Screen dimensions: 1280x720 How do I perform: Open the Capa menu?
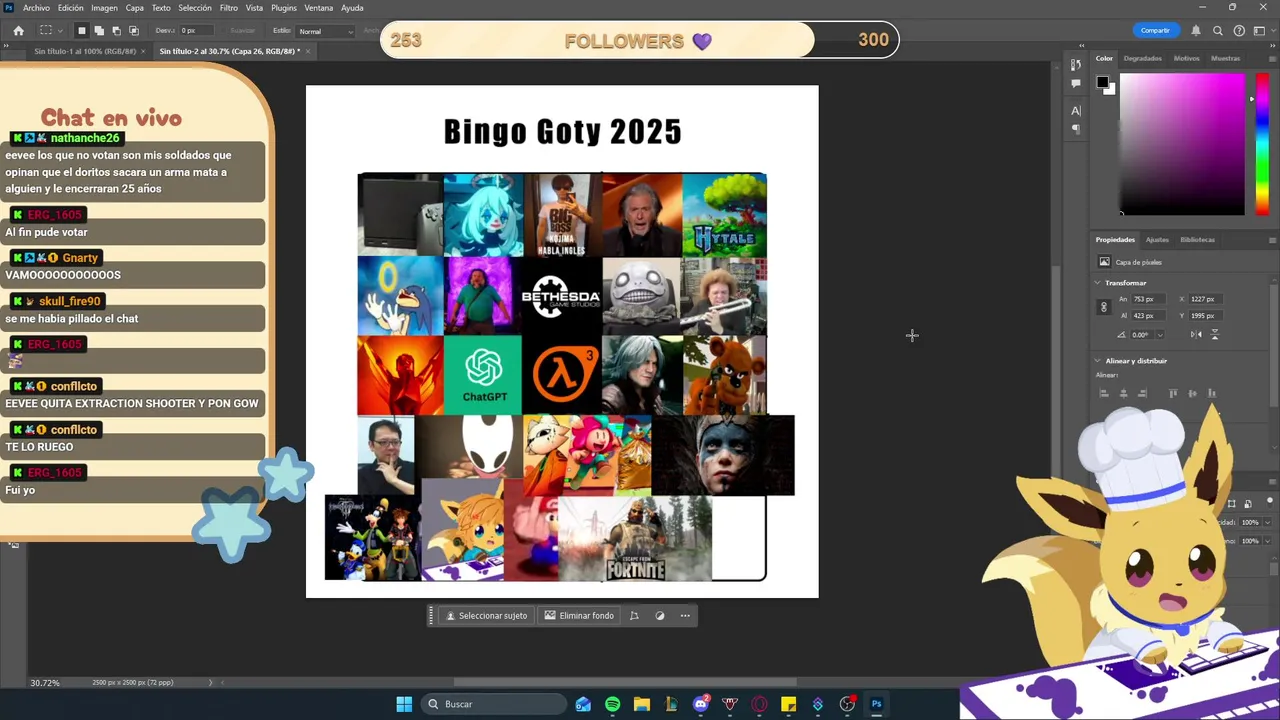(x=135, y=8)
